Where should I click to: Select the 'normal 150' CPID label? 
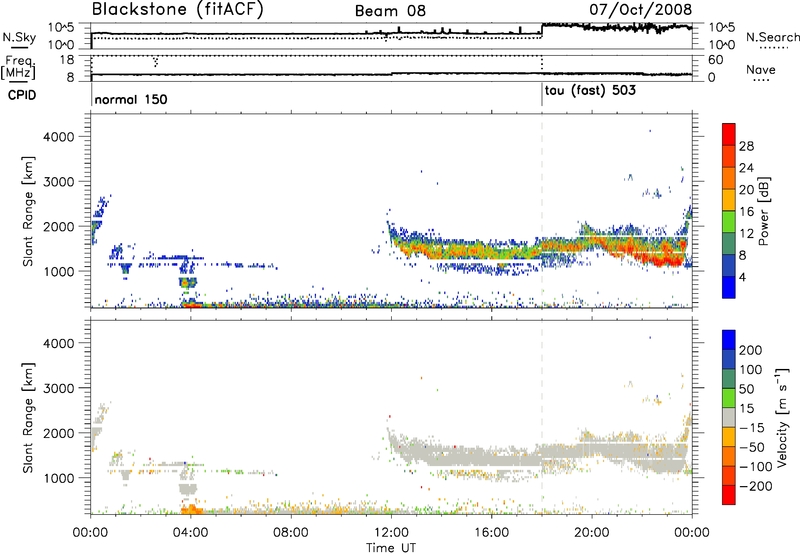tap(131, 99)
